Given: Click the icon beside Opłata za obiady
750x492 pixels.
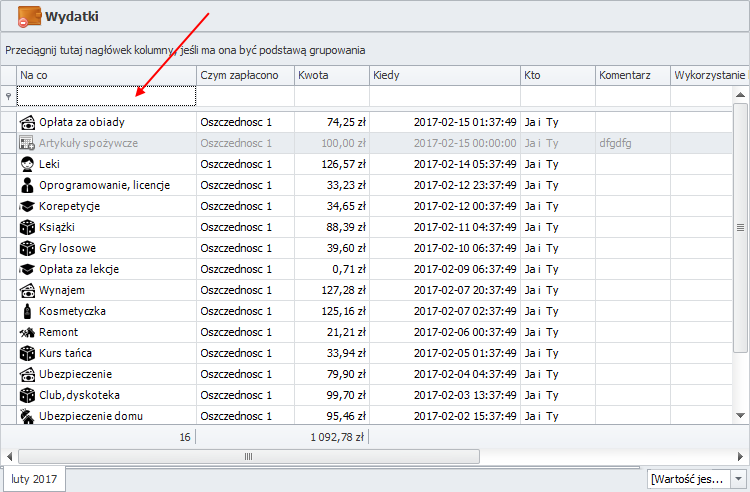Looking at the screenshot, I should [x=28, y=122].
